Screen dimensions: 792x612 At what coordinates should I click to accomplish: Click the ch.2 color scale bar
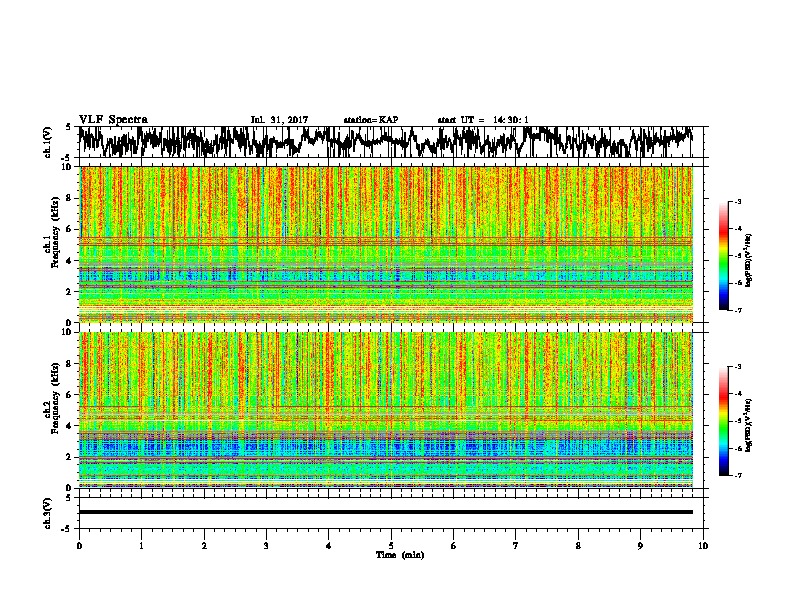tap(723, 421)
